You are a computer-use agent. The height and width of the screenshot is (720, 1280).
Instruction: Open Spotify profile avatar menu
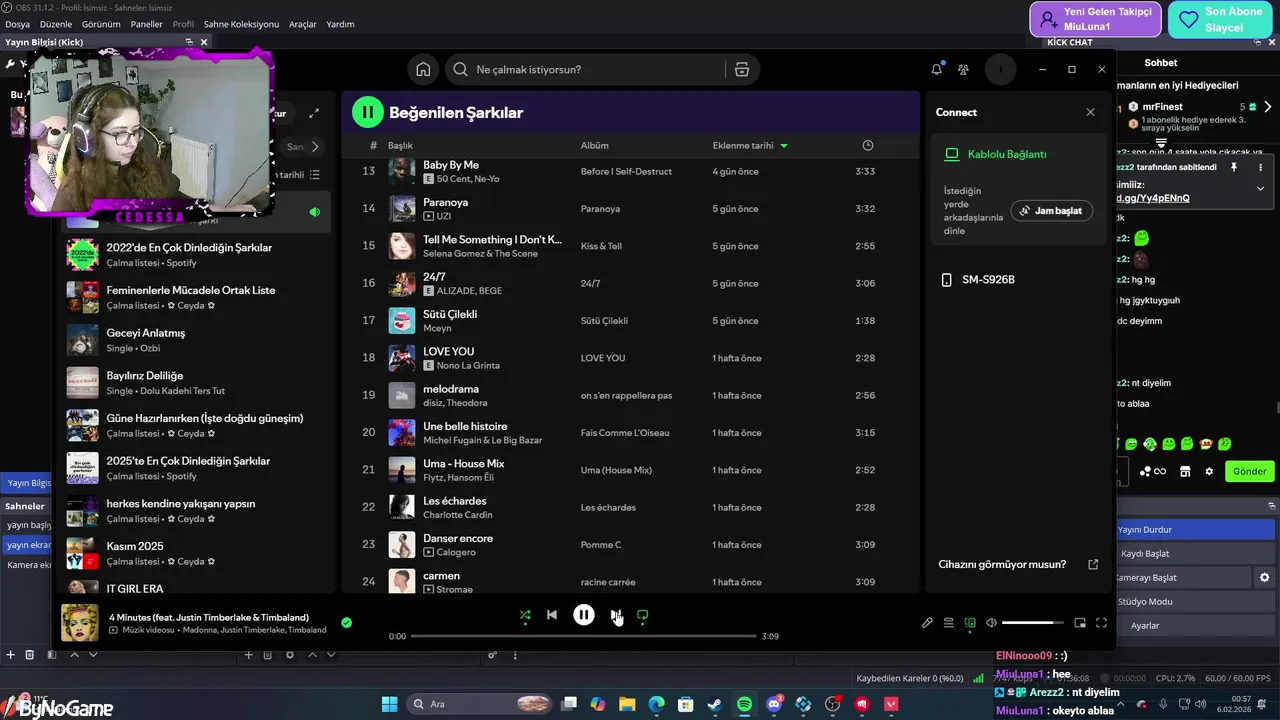[1000, 69]
